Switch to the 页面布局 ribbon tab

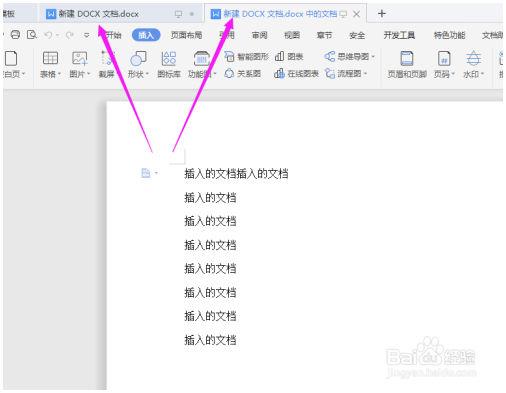click(x=186, y=35)
